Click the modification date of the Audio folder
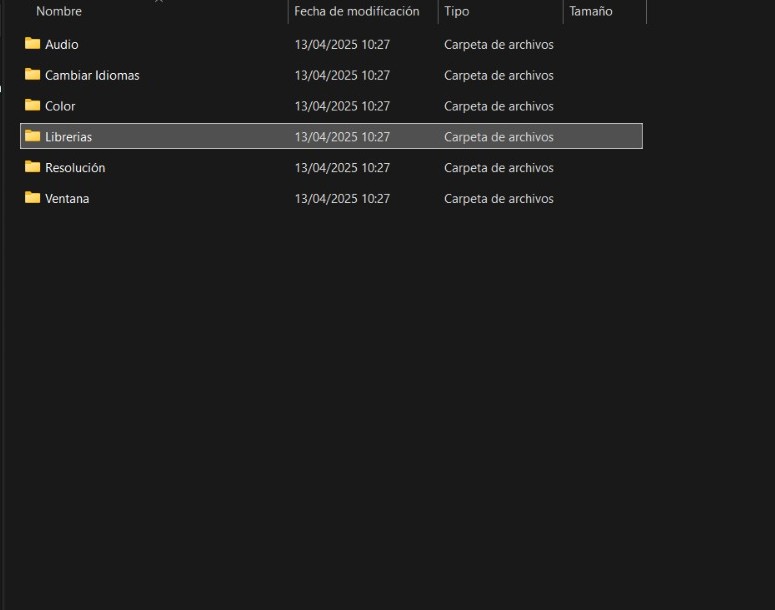The height and width of the screenshot is (610, 775). (x=342, y=45)
